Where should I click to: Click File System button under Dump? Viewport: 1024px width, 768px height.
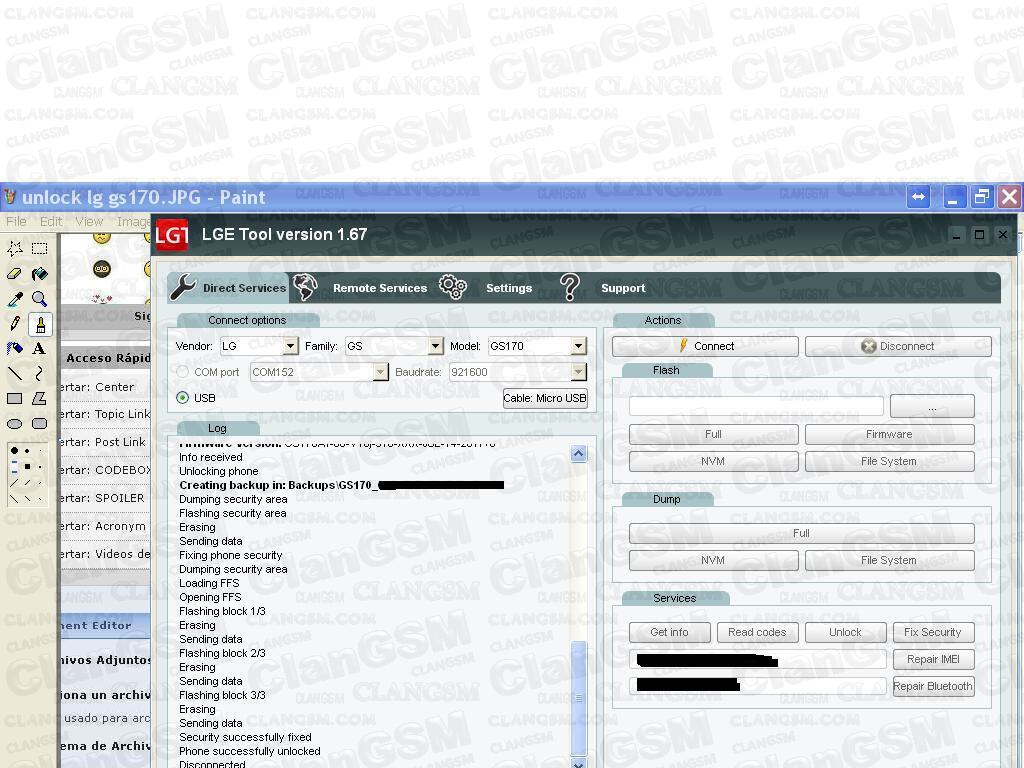pyautogui.click(x=889, y=560)
